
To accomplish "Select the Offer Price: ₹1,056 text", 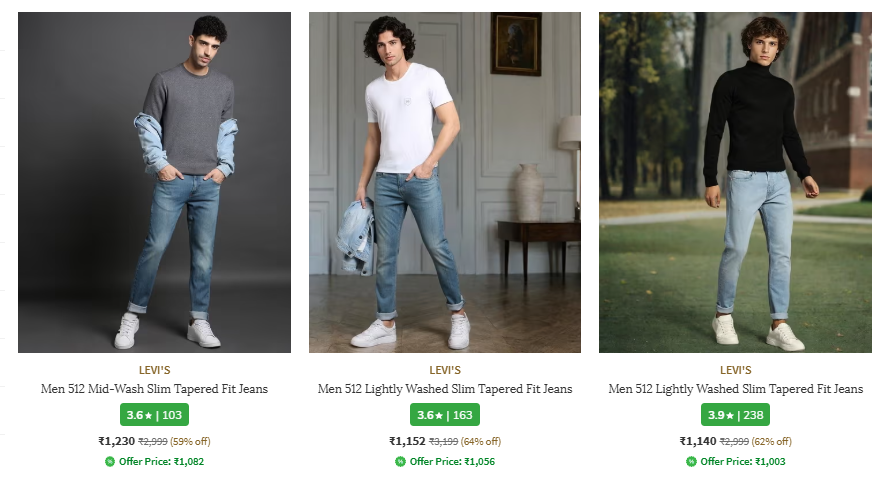I will (x=452, y=462).
